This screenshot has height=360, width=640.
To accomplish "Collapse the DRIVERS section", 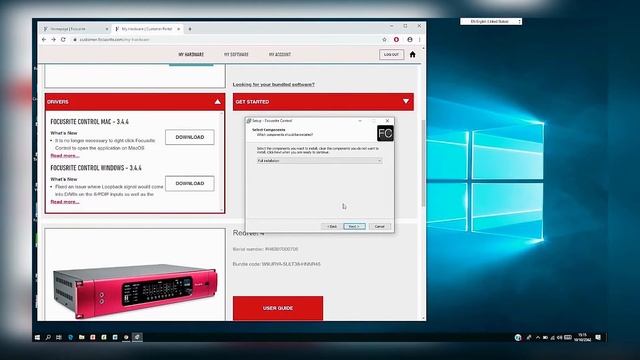I will tap(218, 102).
